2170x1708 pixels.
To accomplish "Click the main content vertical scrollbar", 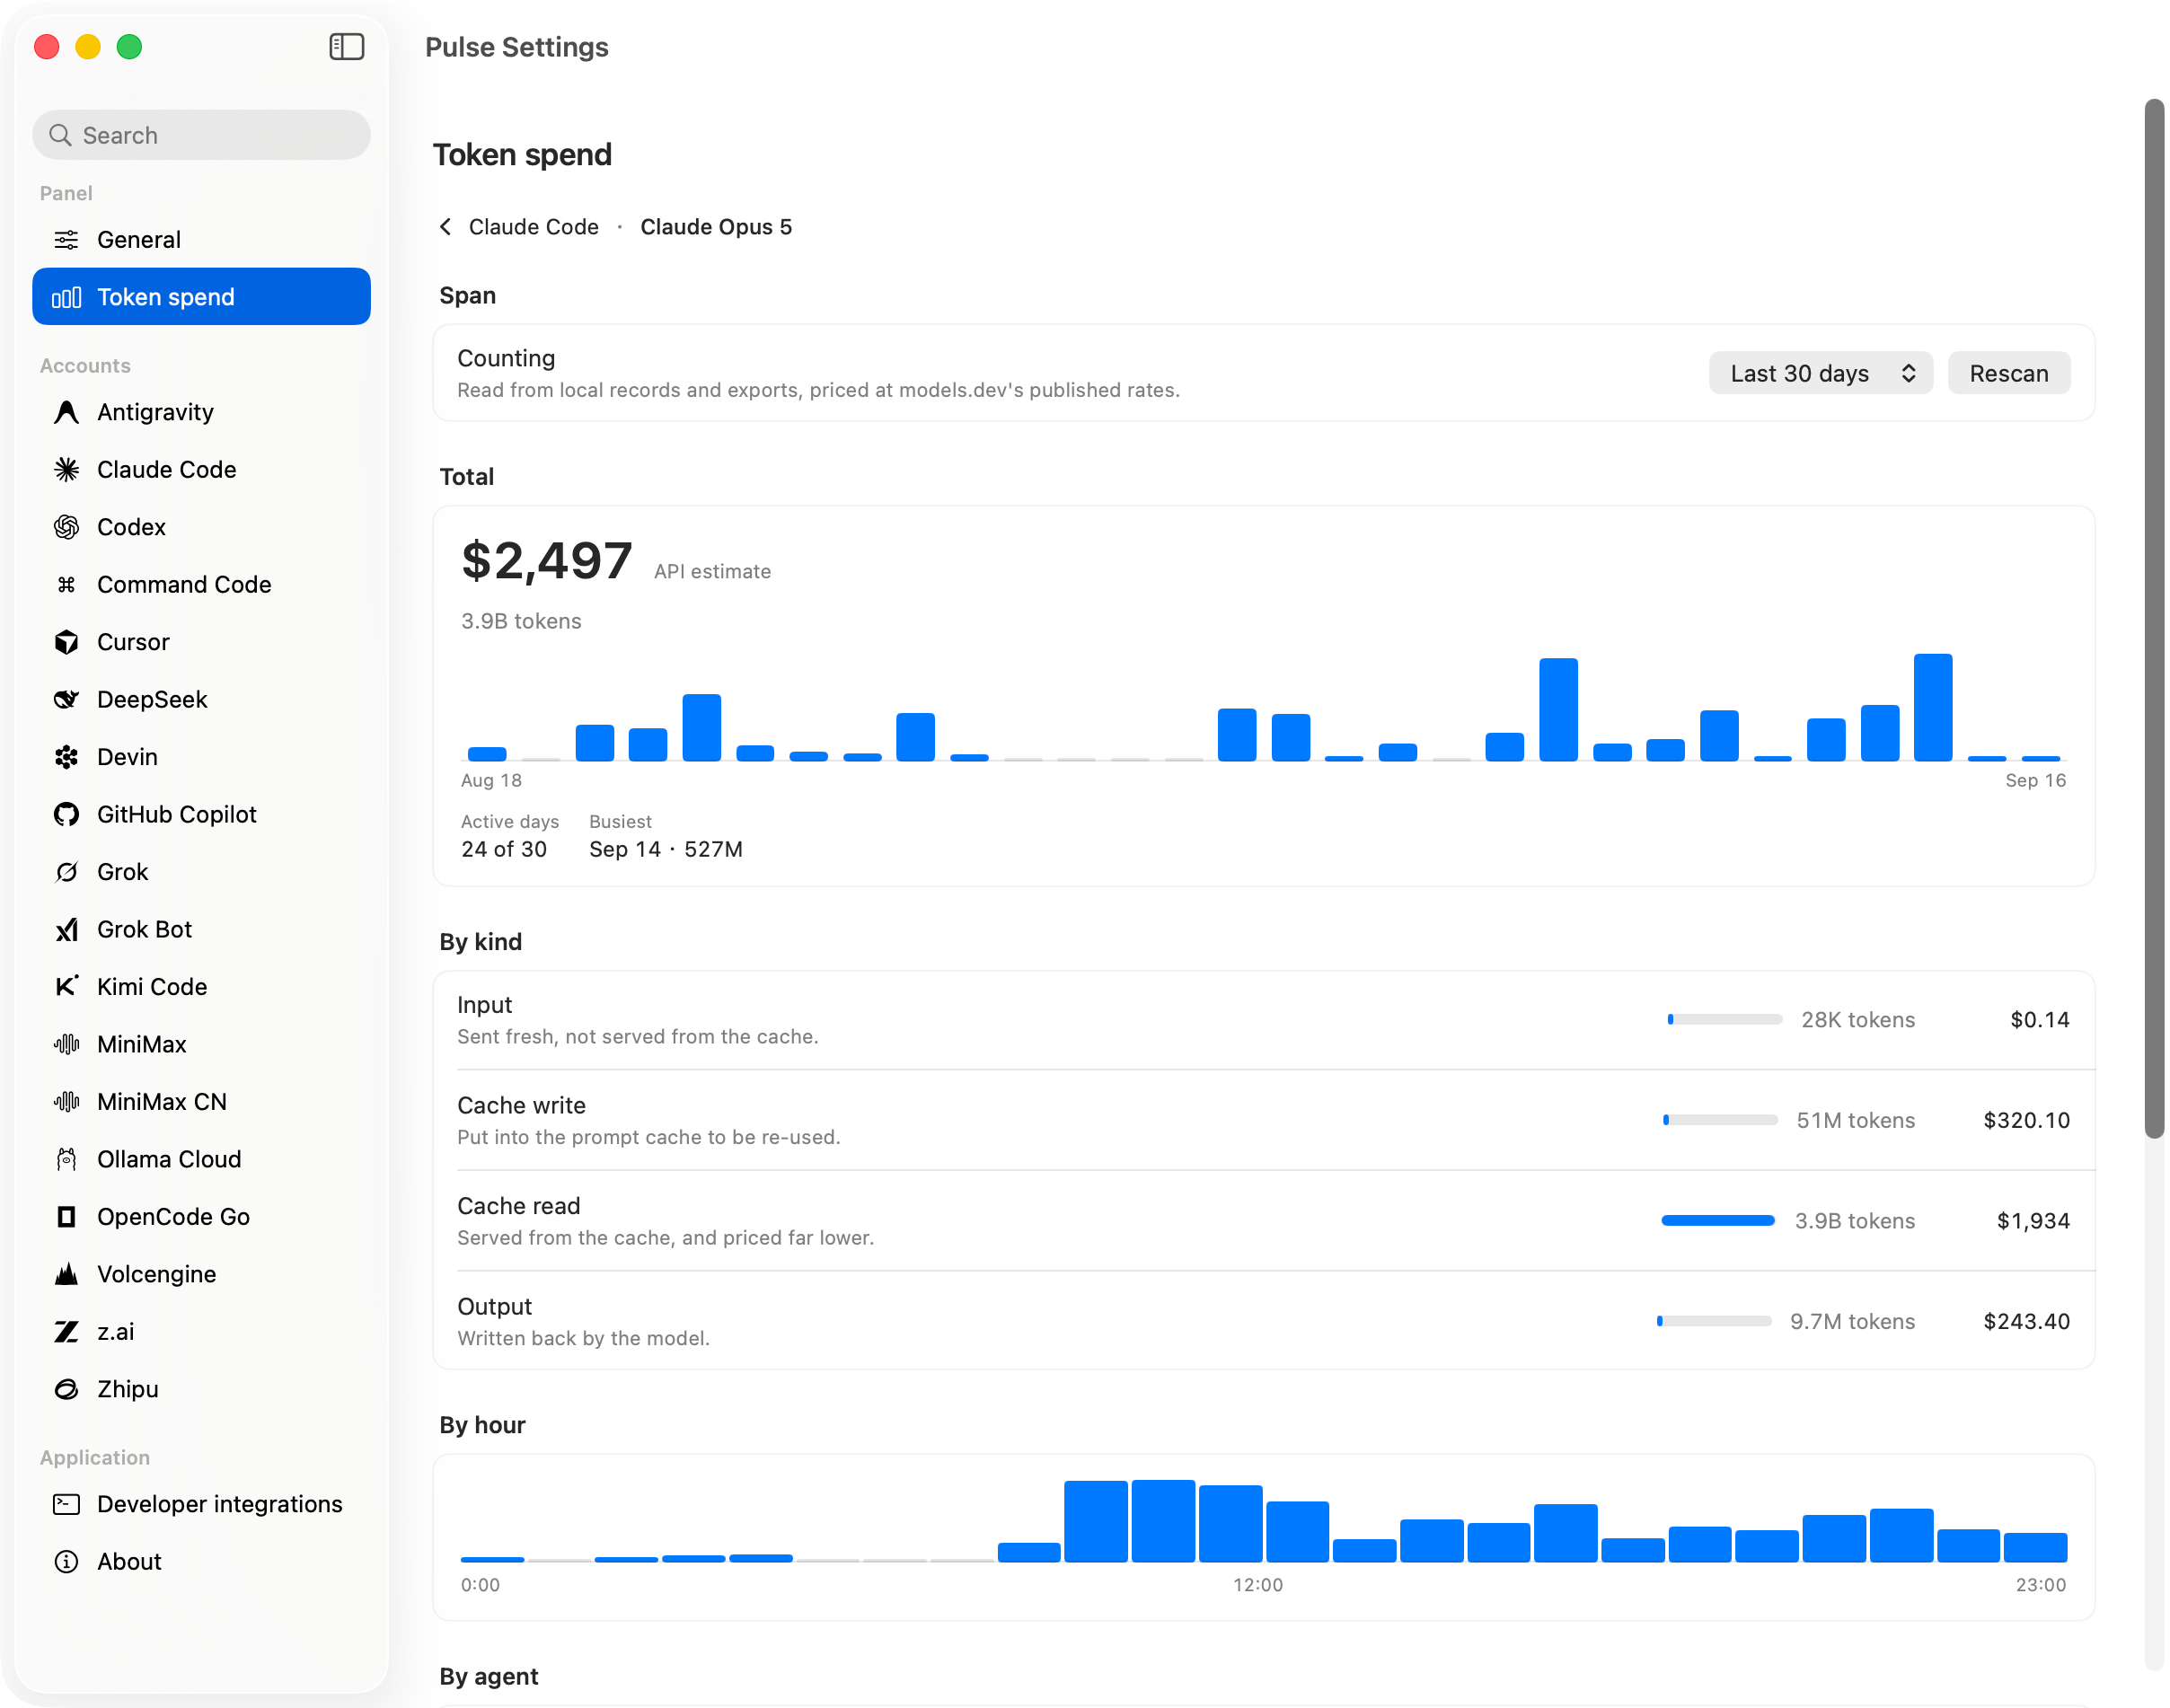I will pyautogui.click(x=2154, y=618).
